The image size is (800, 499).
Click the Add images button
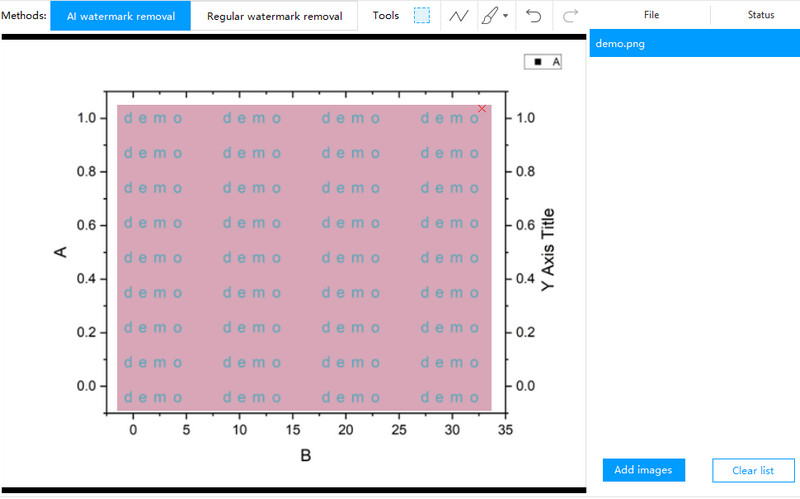643,470
